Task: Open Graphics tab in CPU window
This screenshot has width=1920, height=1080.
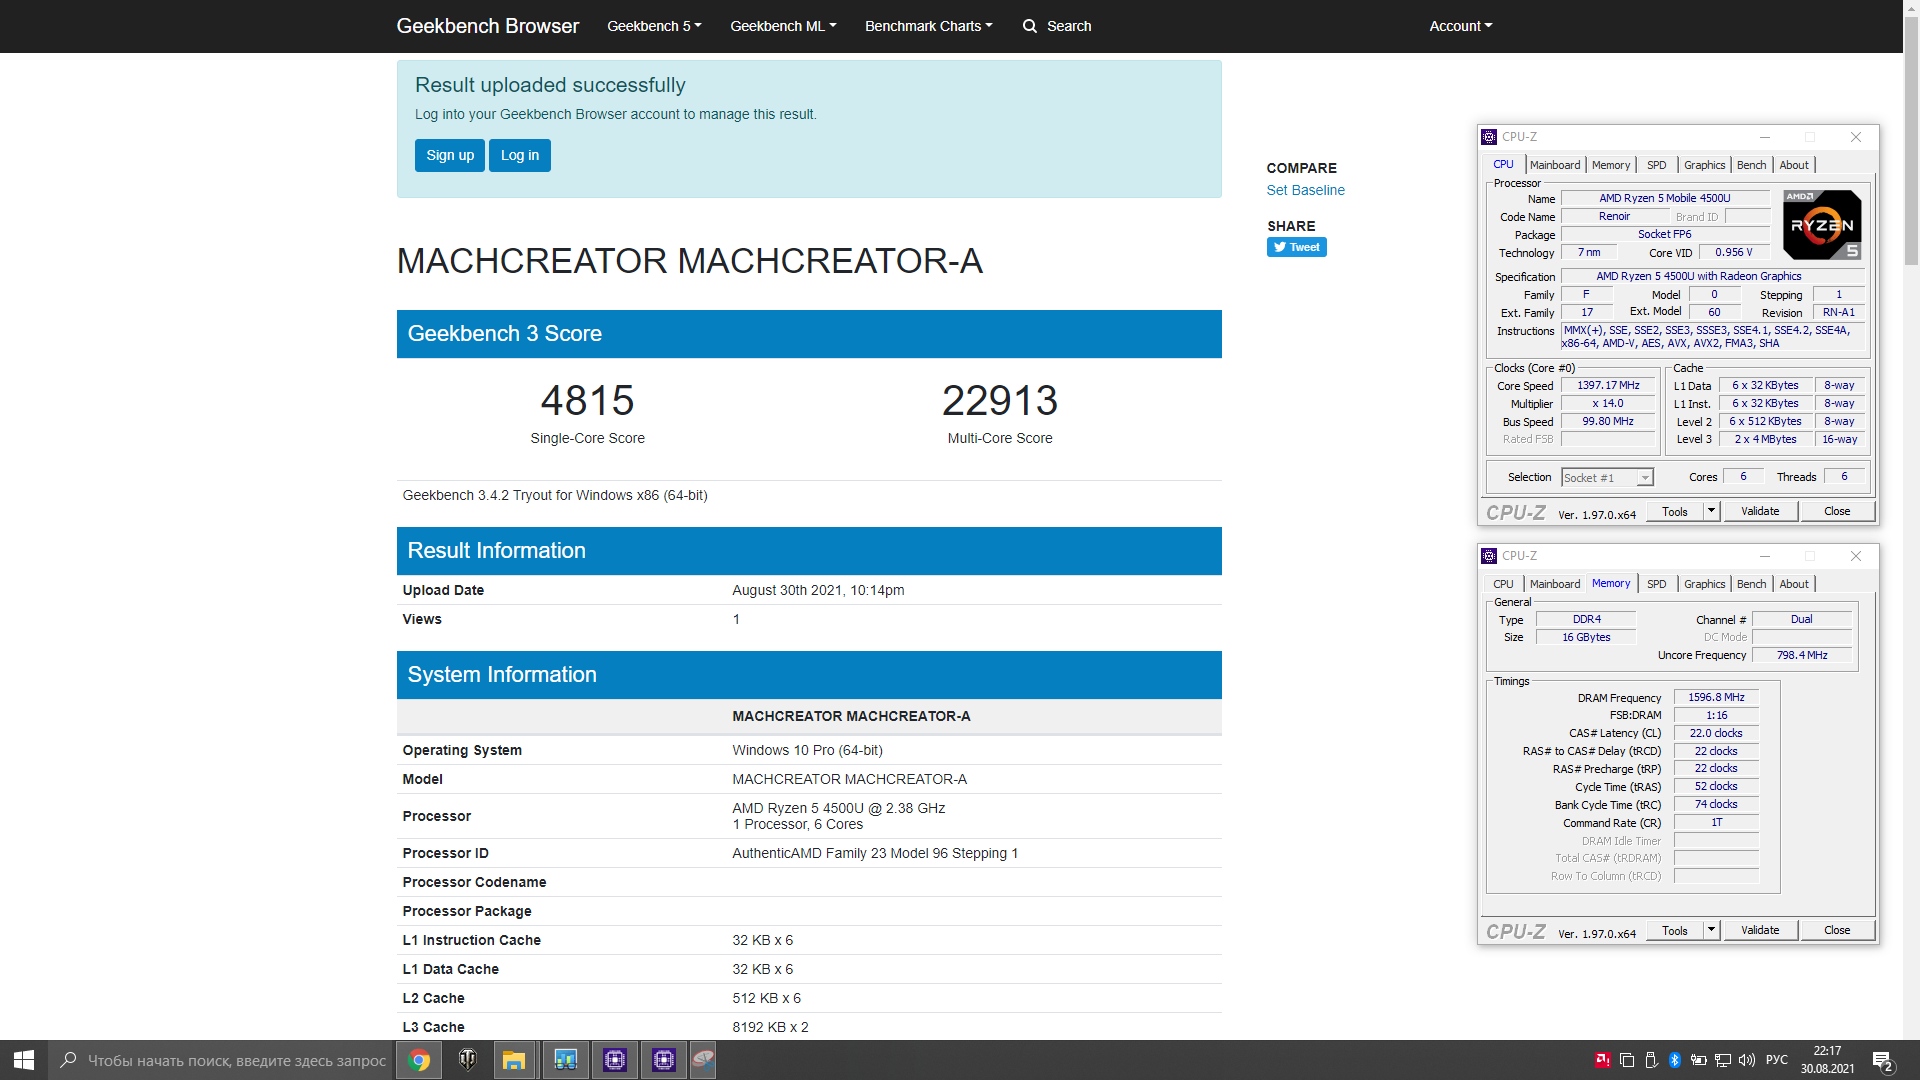Action: click(1705, 165)
